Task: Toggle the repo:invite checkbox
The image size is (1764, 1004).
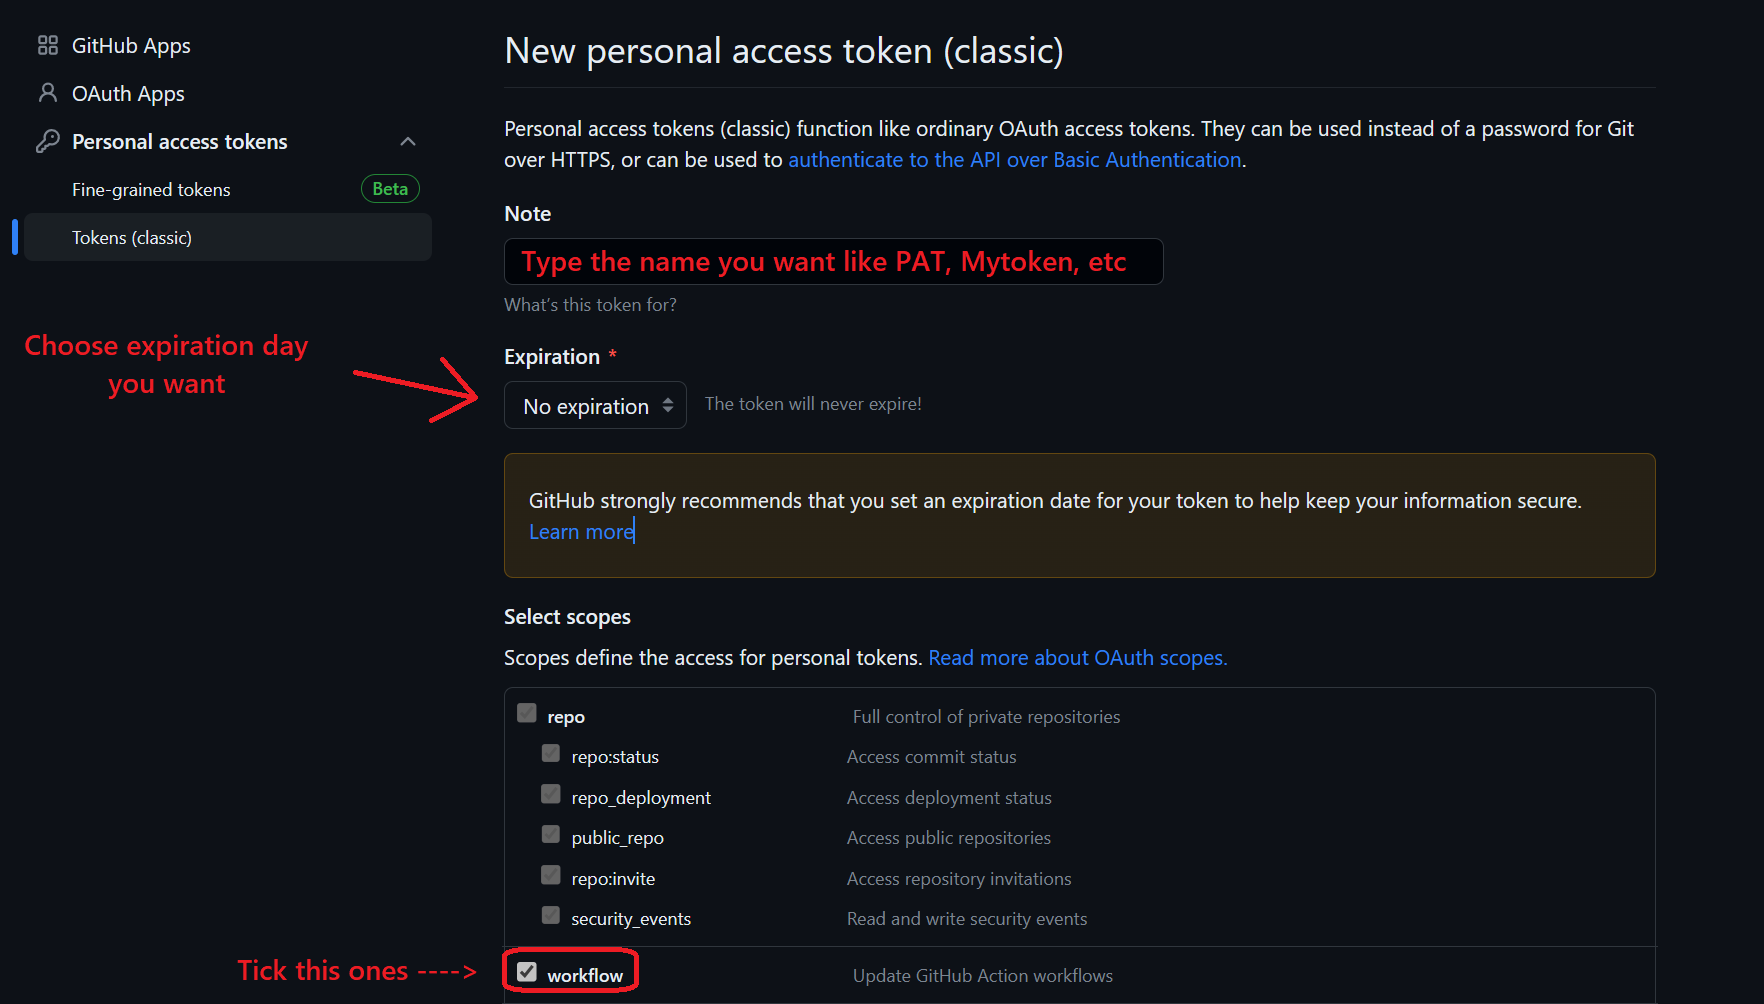Action: (551, 875)
